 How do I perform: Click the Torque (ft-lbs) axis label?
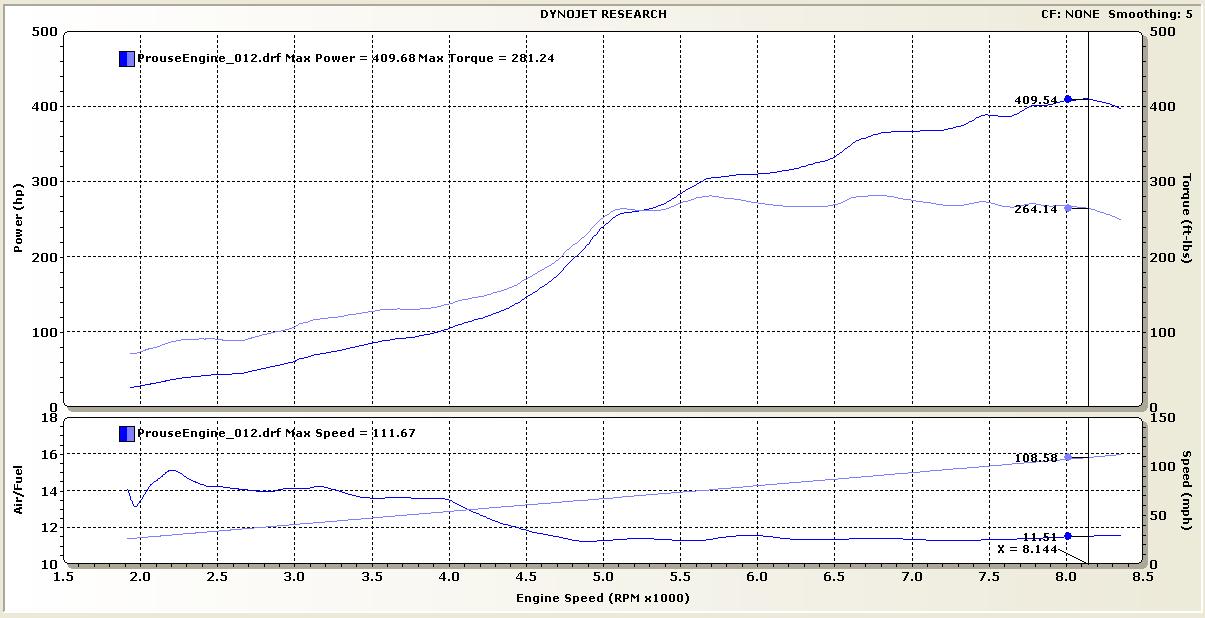tap(1187, 219)
